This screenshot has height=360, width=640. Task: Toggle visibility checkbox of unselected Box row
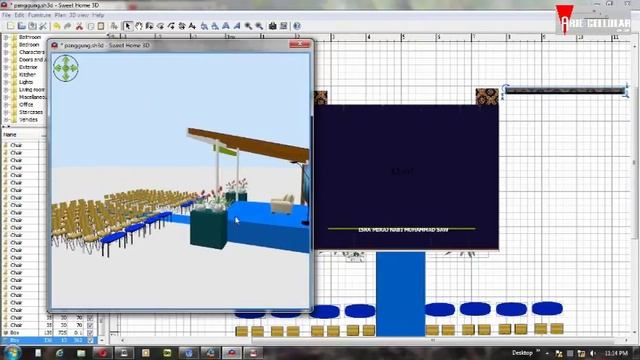tap(90, 333)
